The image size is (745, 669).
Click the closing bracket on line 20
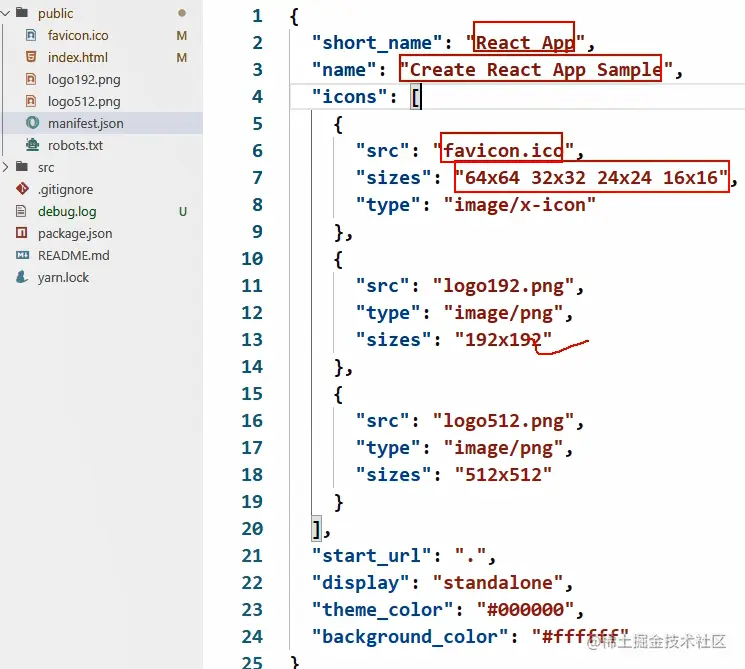coord(316,529)
